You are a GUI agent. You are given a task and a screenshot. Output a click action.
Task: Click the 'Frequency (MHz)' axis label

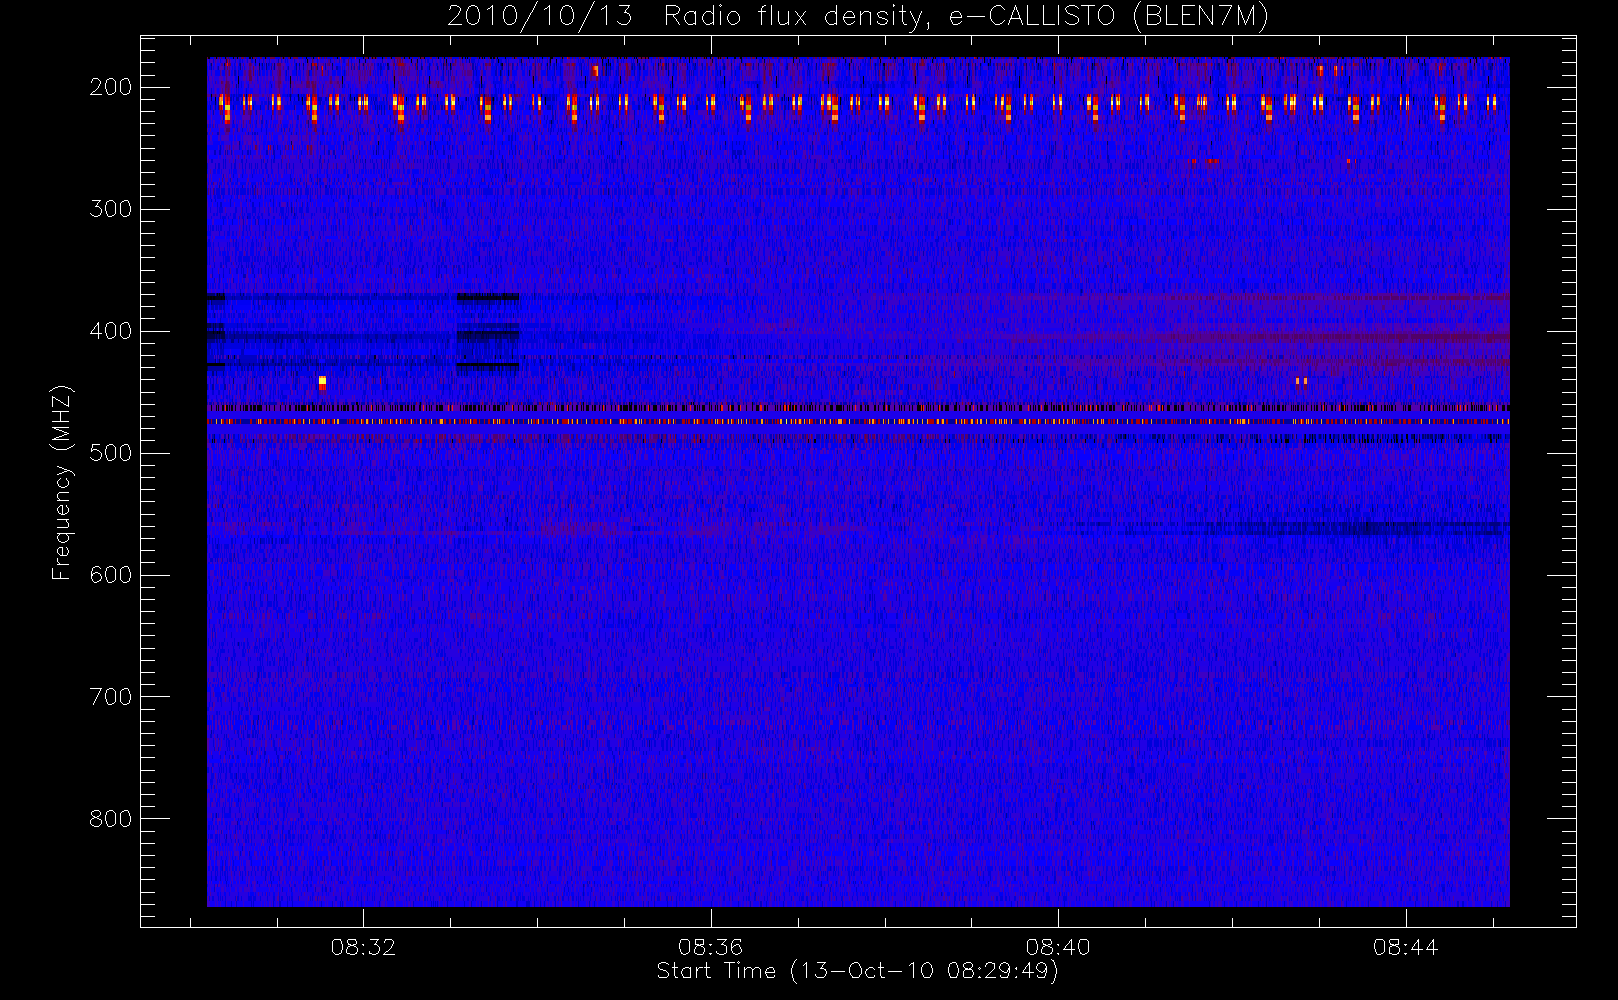(x=62, y=482)
